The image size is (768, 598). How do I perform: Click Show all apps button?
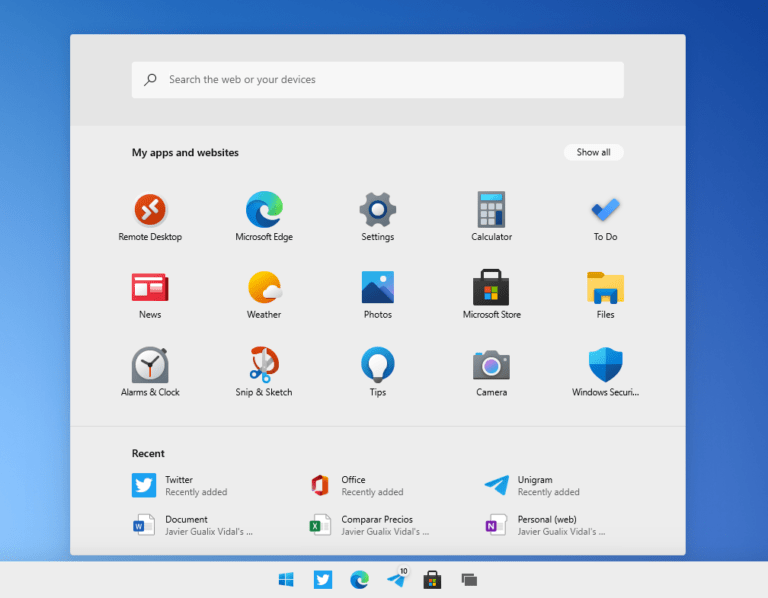[594, 152]
